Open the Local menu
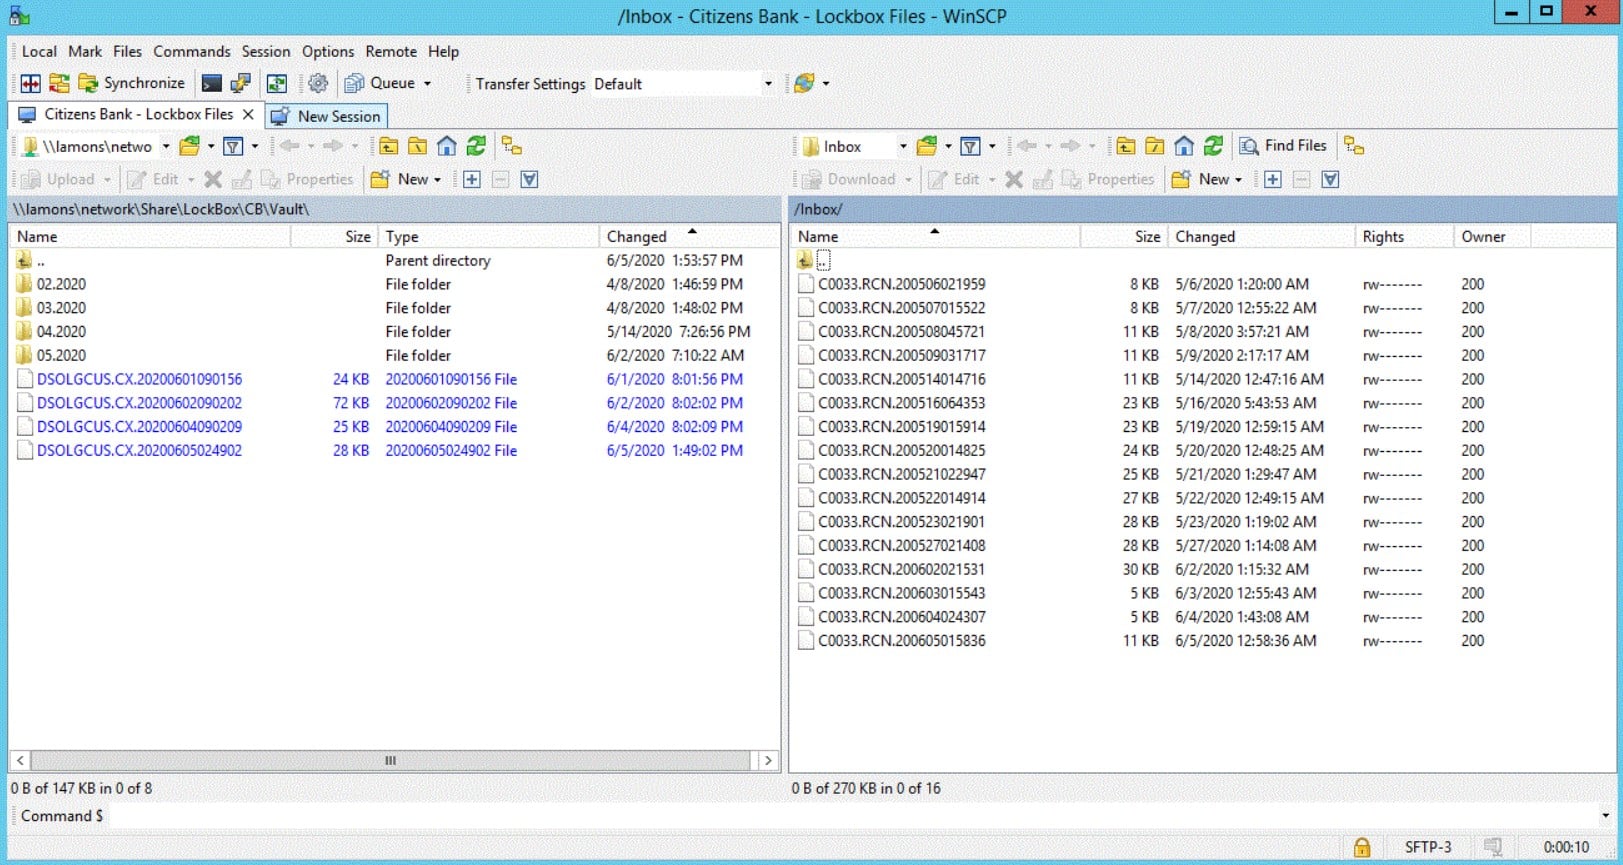1623x865 pixels. [x=39, y=52]
